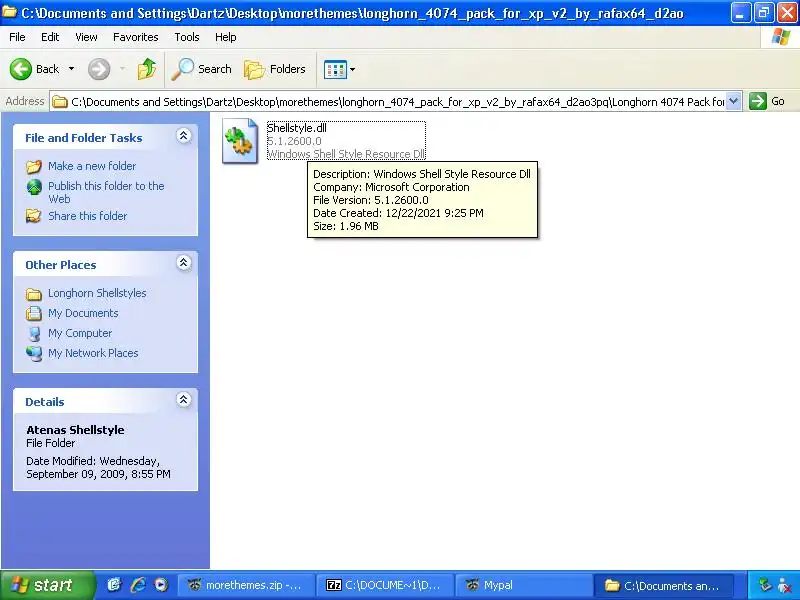This screenshot has height=600, width=800.
Task: Click the Show Desktop quick launch icon
Action: [x=114, y=585]
